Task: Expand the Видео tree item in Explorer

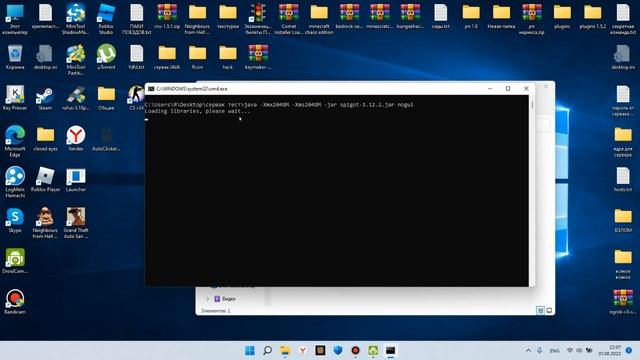Action: (208, 299)
